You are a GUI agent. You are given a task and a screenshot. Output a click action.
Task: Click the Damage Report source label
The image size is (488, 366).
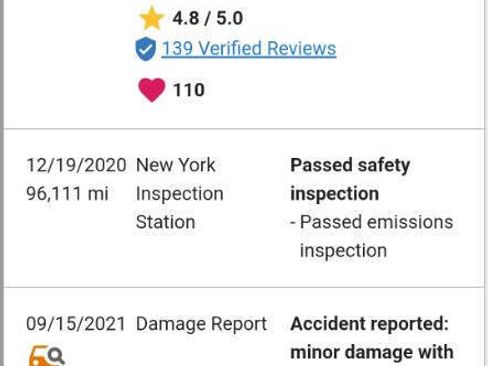[202, 324]
